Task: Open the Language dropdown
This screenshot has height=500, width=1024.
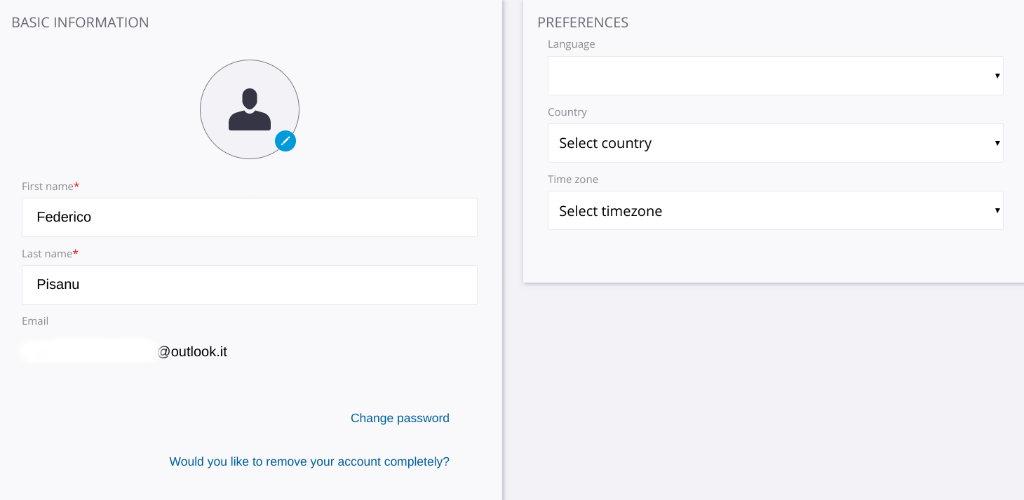Action: point(775,76)
